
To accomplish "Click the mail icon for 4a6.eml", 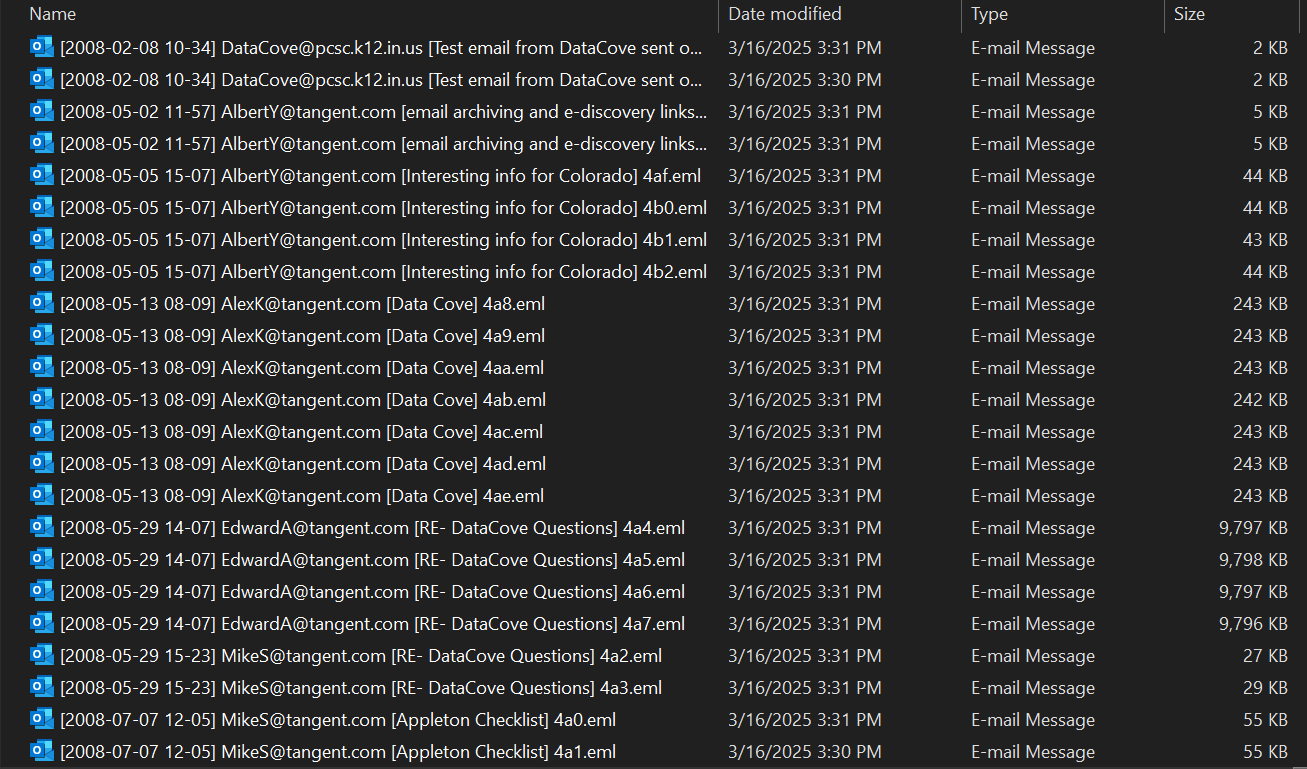I will tap(42, 591).
